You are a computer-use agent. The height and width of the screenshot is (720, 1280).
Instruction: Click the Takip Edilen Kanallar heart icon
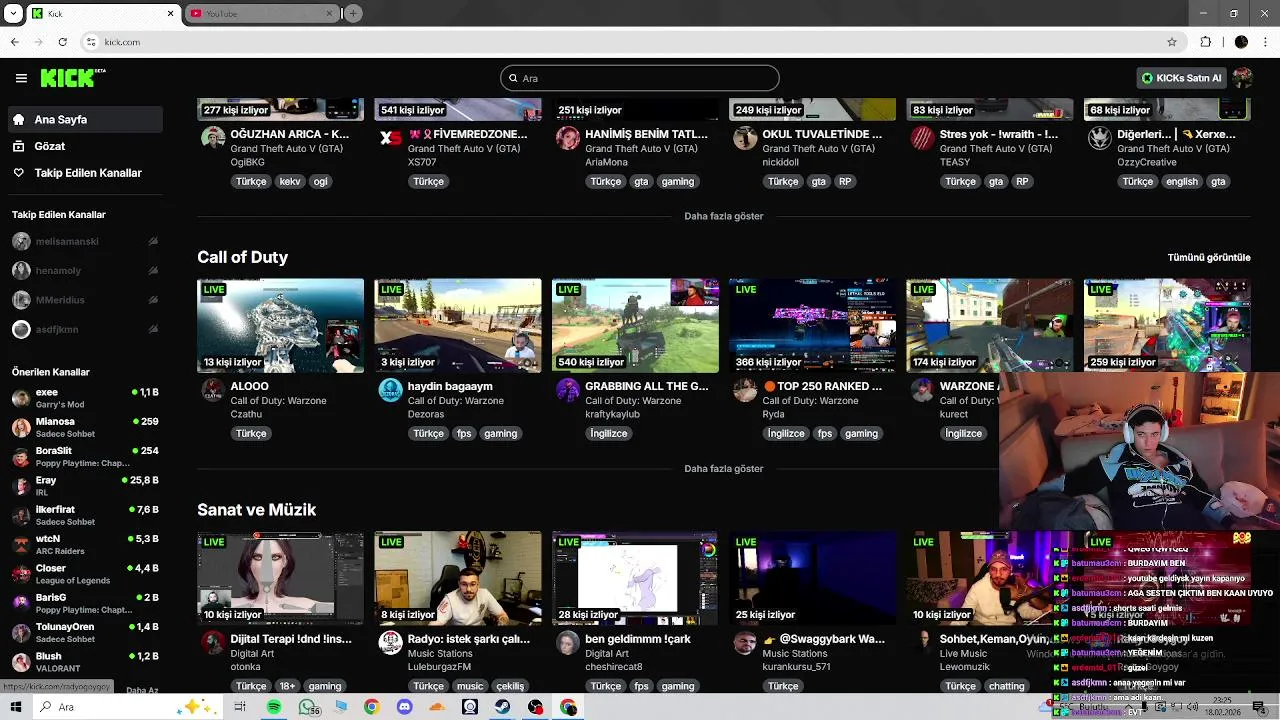coord(18,173)
